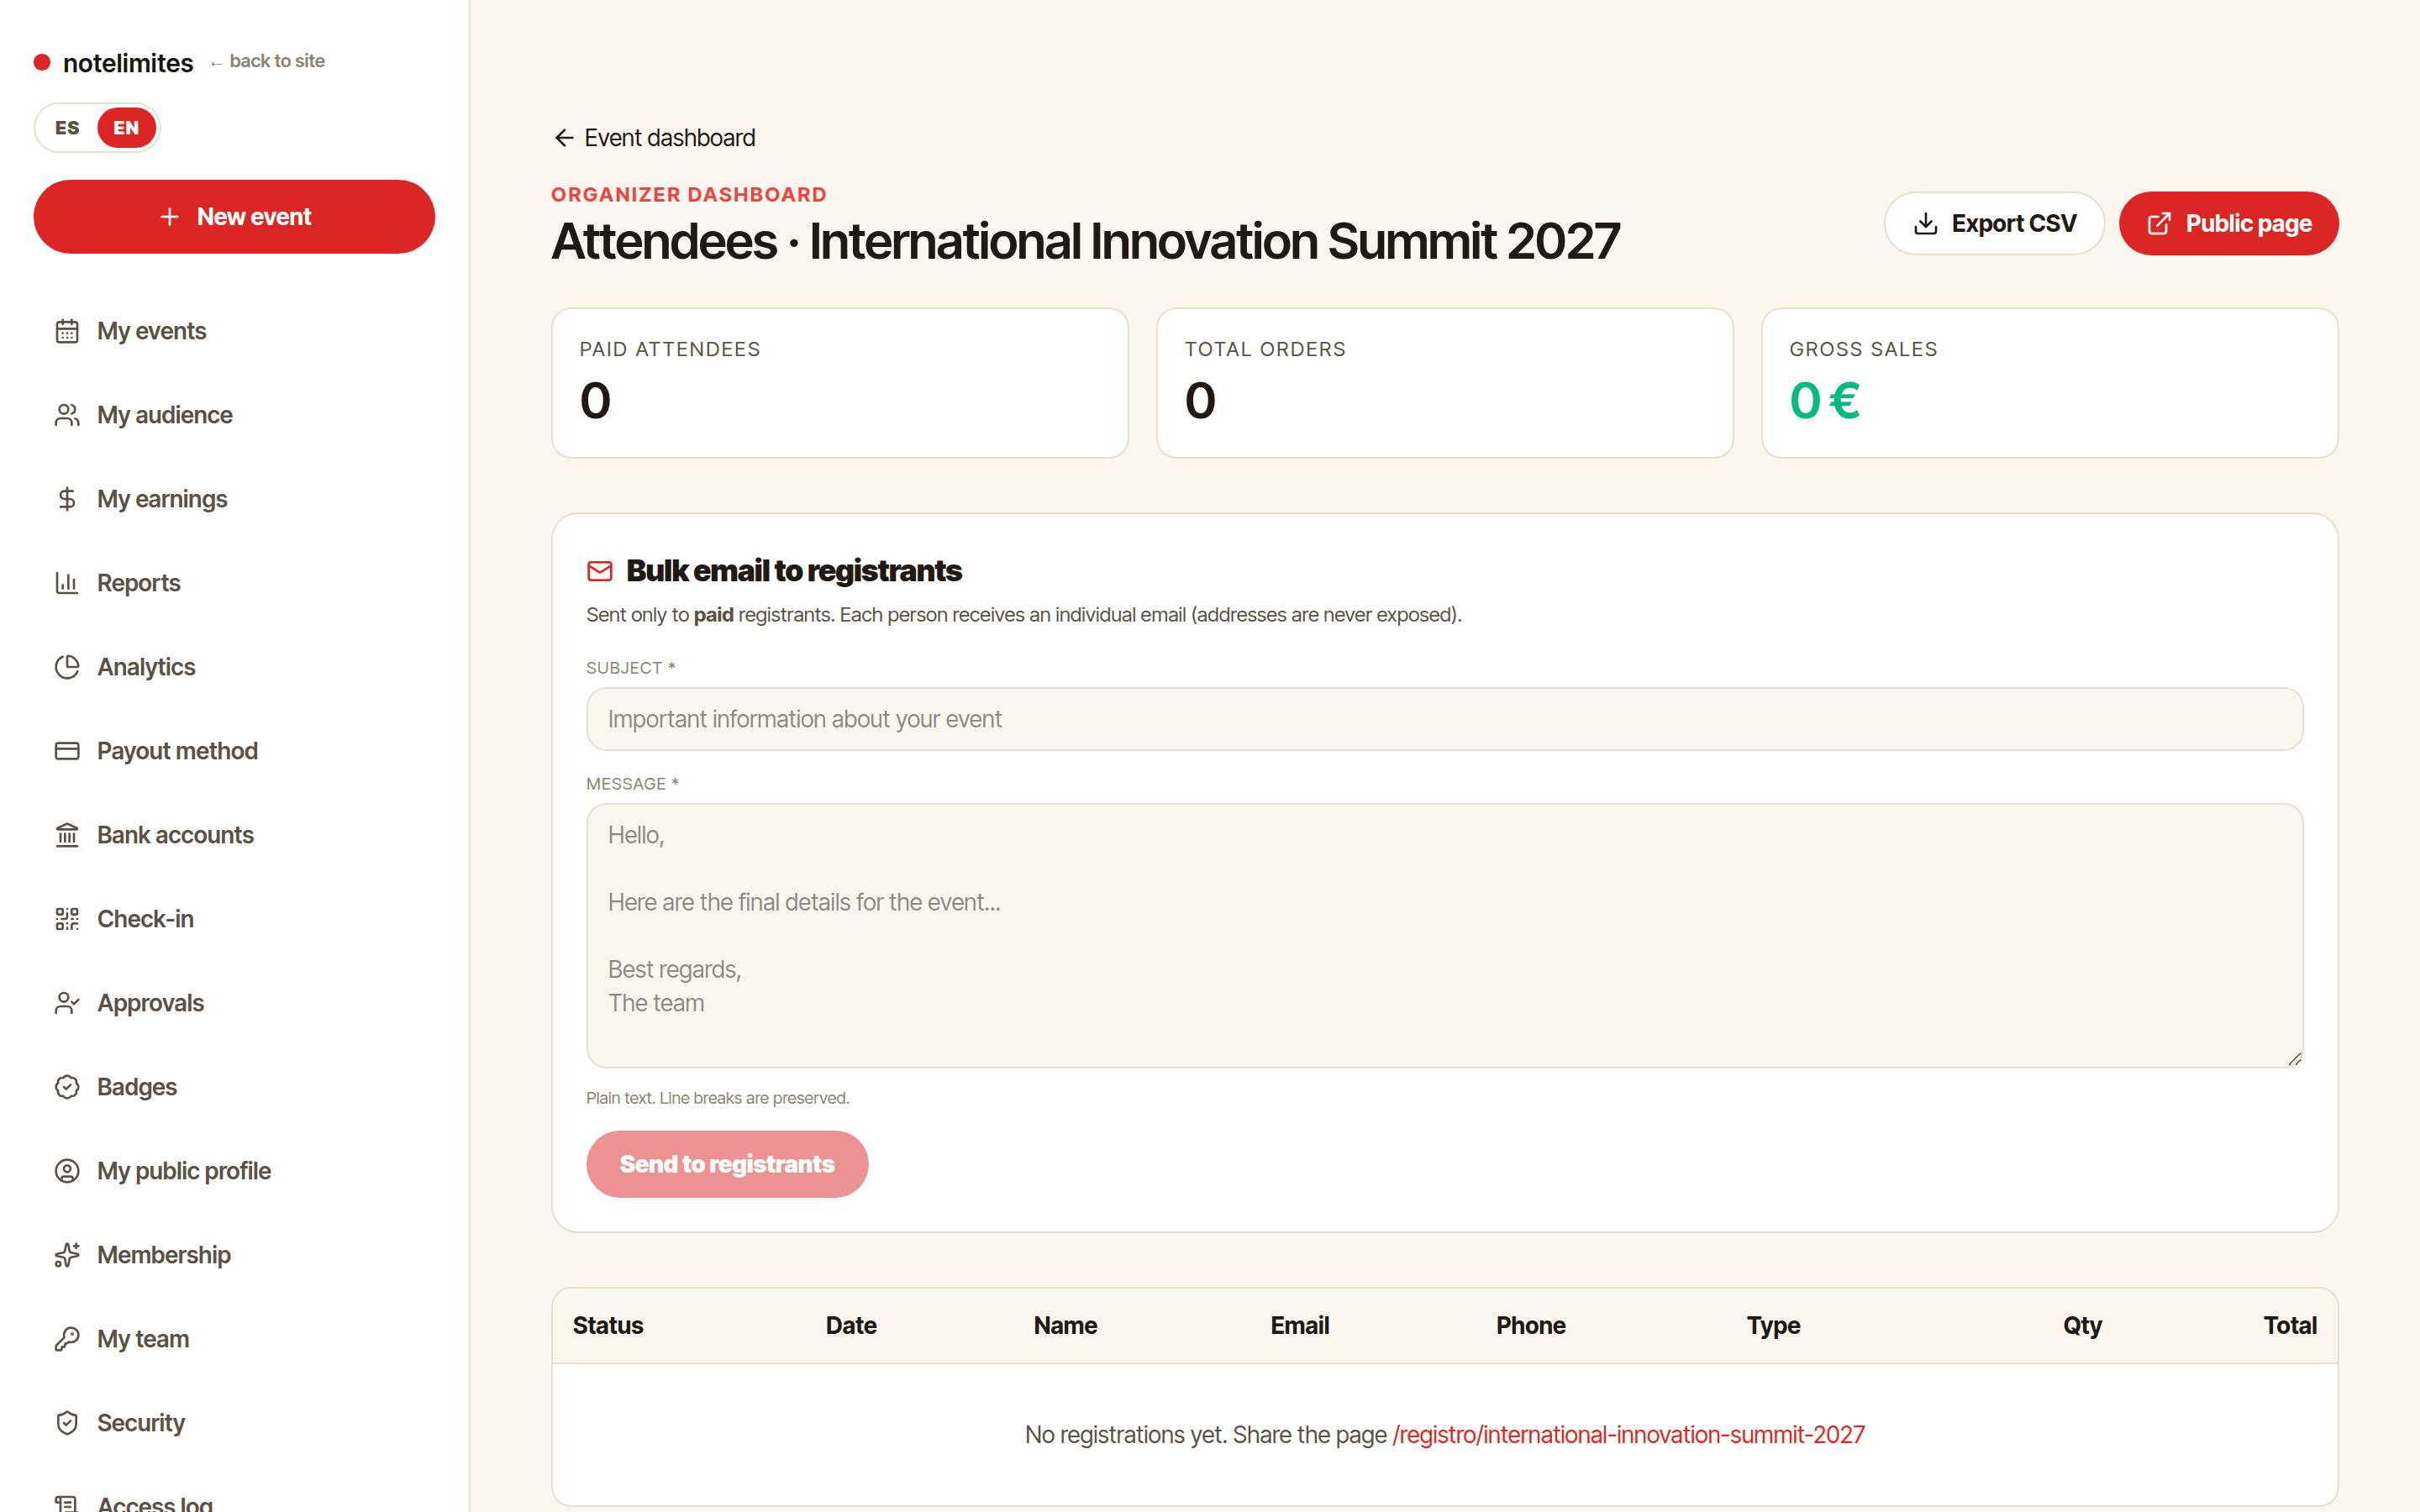Click the My team key icon
2420x1512 pixels.
pos(67,1339)
